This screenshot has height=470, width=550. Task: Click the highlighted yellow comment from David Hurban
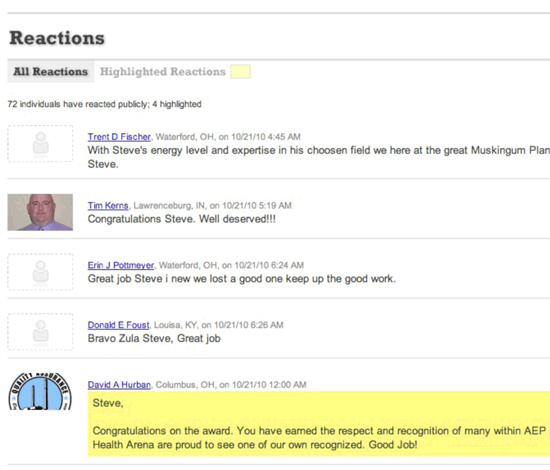[319, 424]
